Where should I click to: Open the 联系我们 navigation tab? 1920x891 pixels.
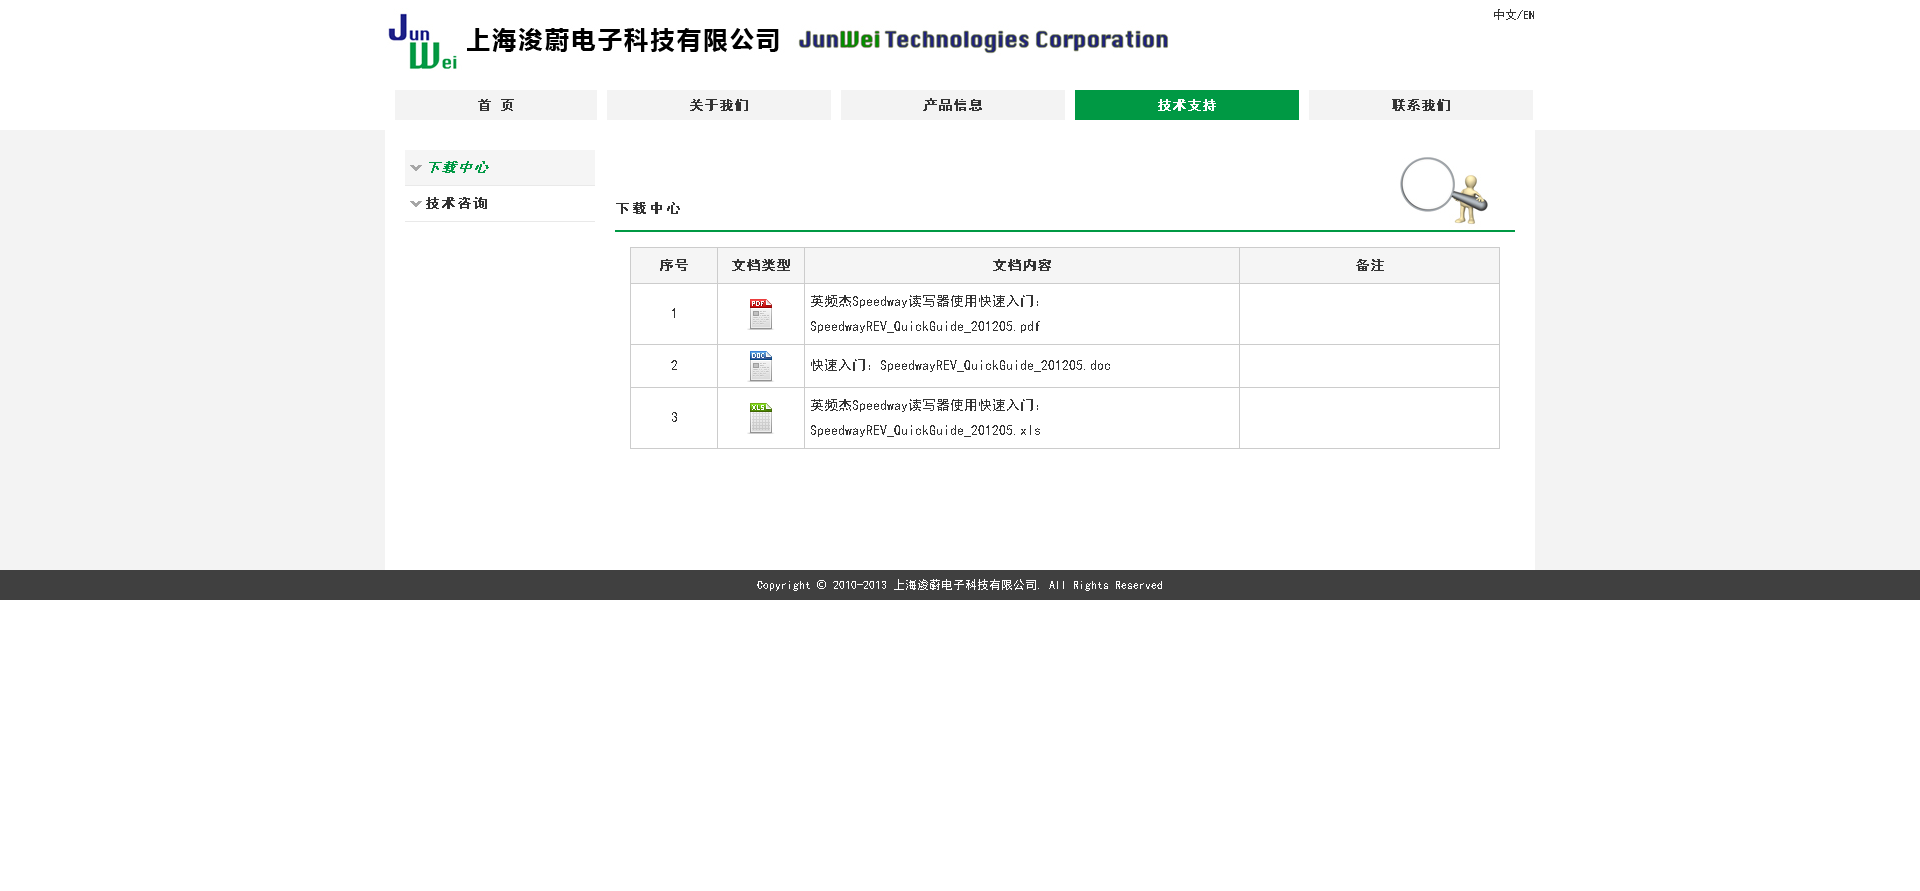[x=1420, y=105]
